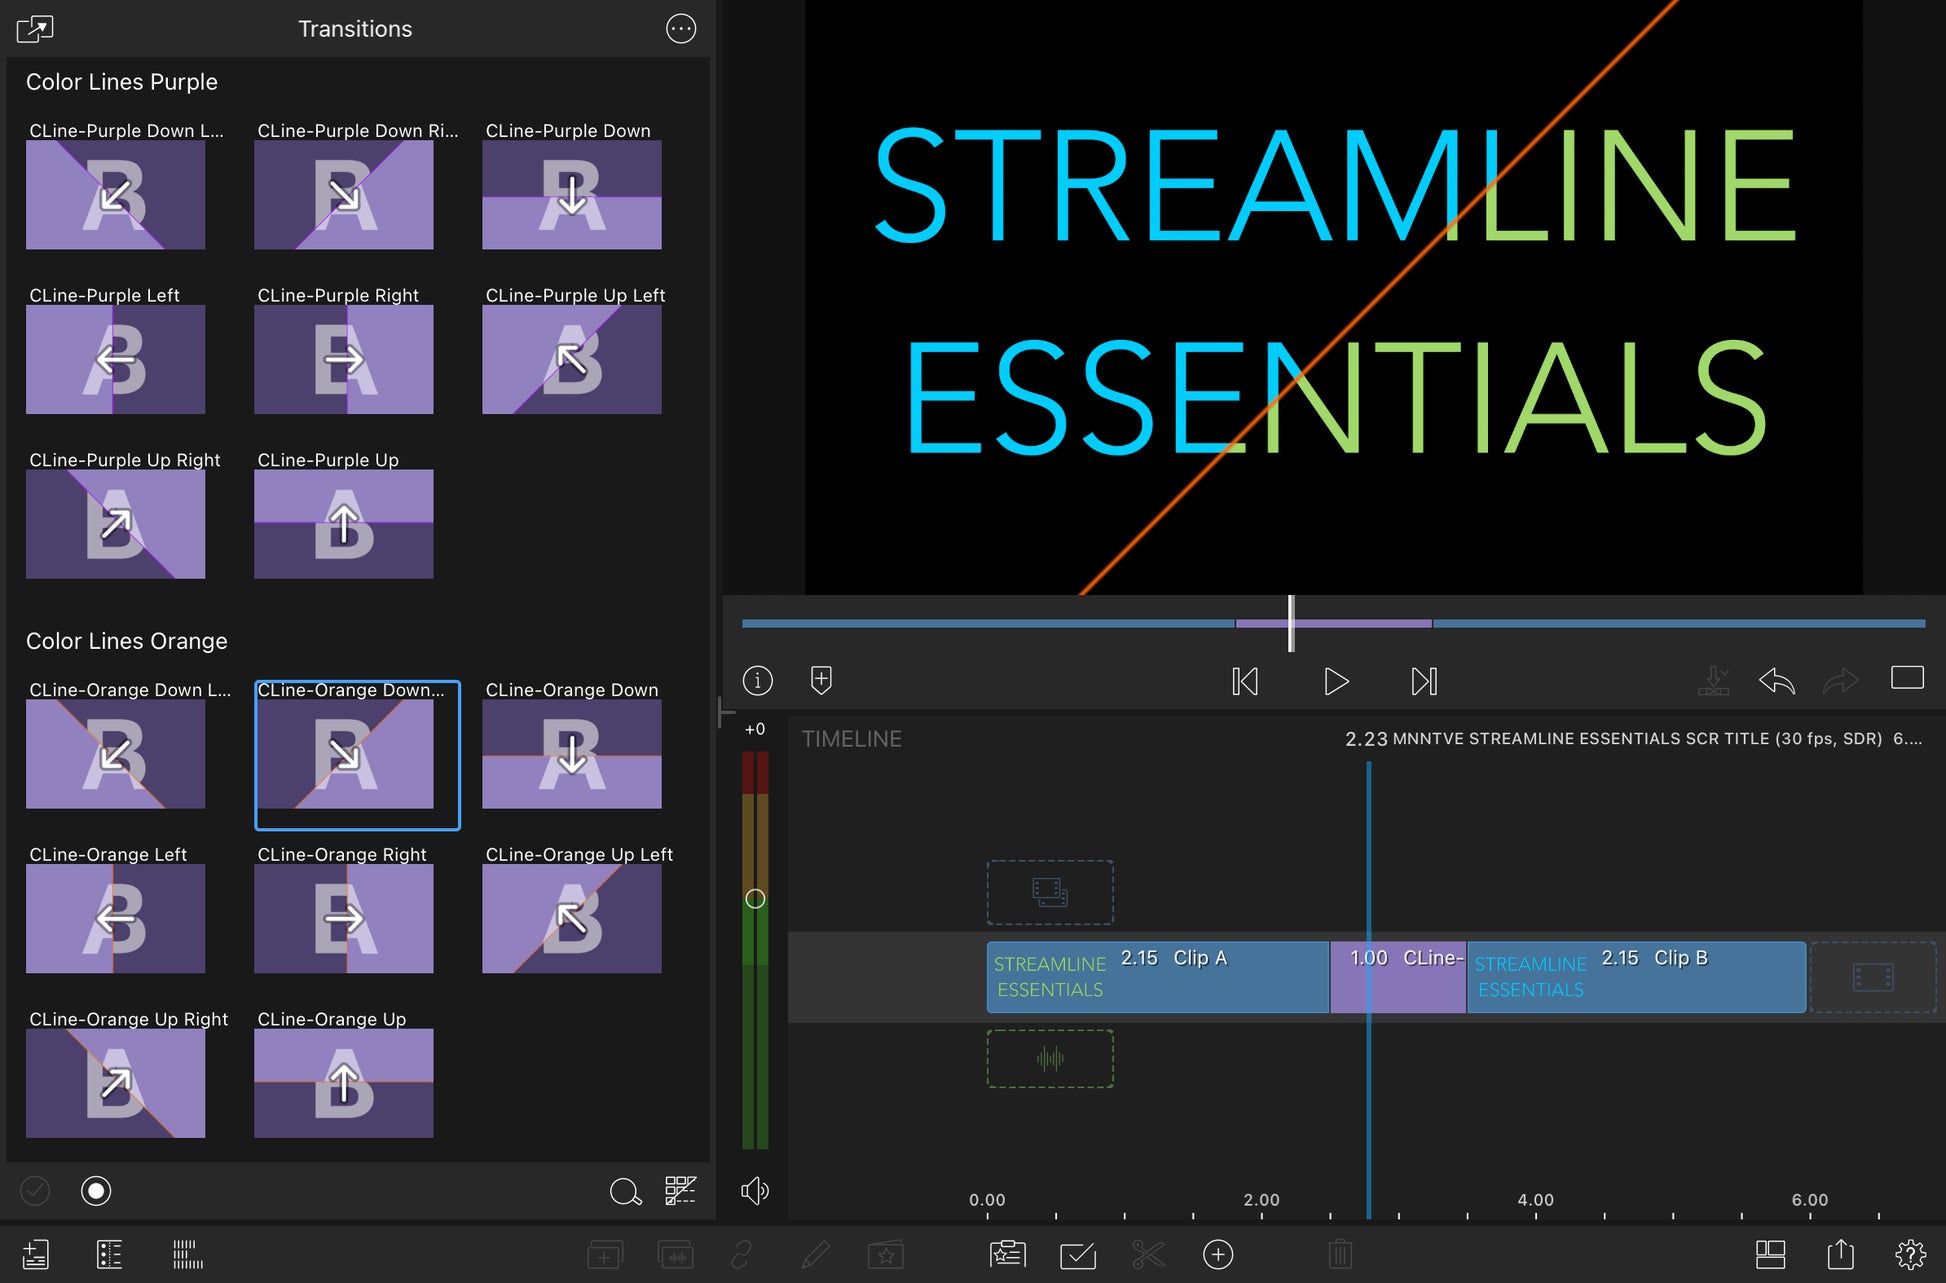Toggle the audio speaker mute icon
The height and width of the screenshot is (1283, 1946).
(755, 1190)
